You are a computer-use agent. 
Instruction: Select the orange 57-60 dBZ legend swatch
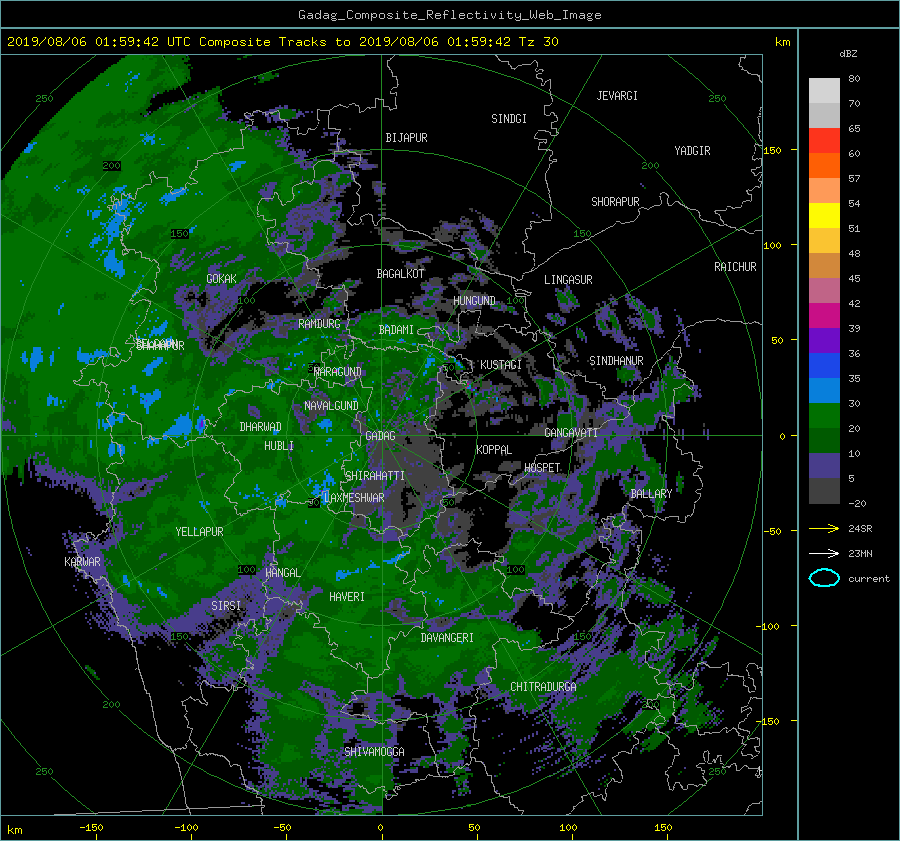tap(824, 165)
